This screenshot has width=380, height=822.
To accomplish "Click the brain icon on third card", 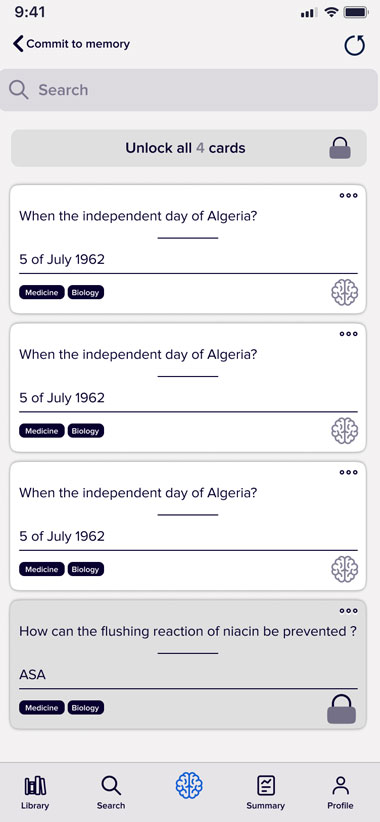I will pos(344,569).
